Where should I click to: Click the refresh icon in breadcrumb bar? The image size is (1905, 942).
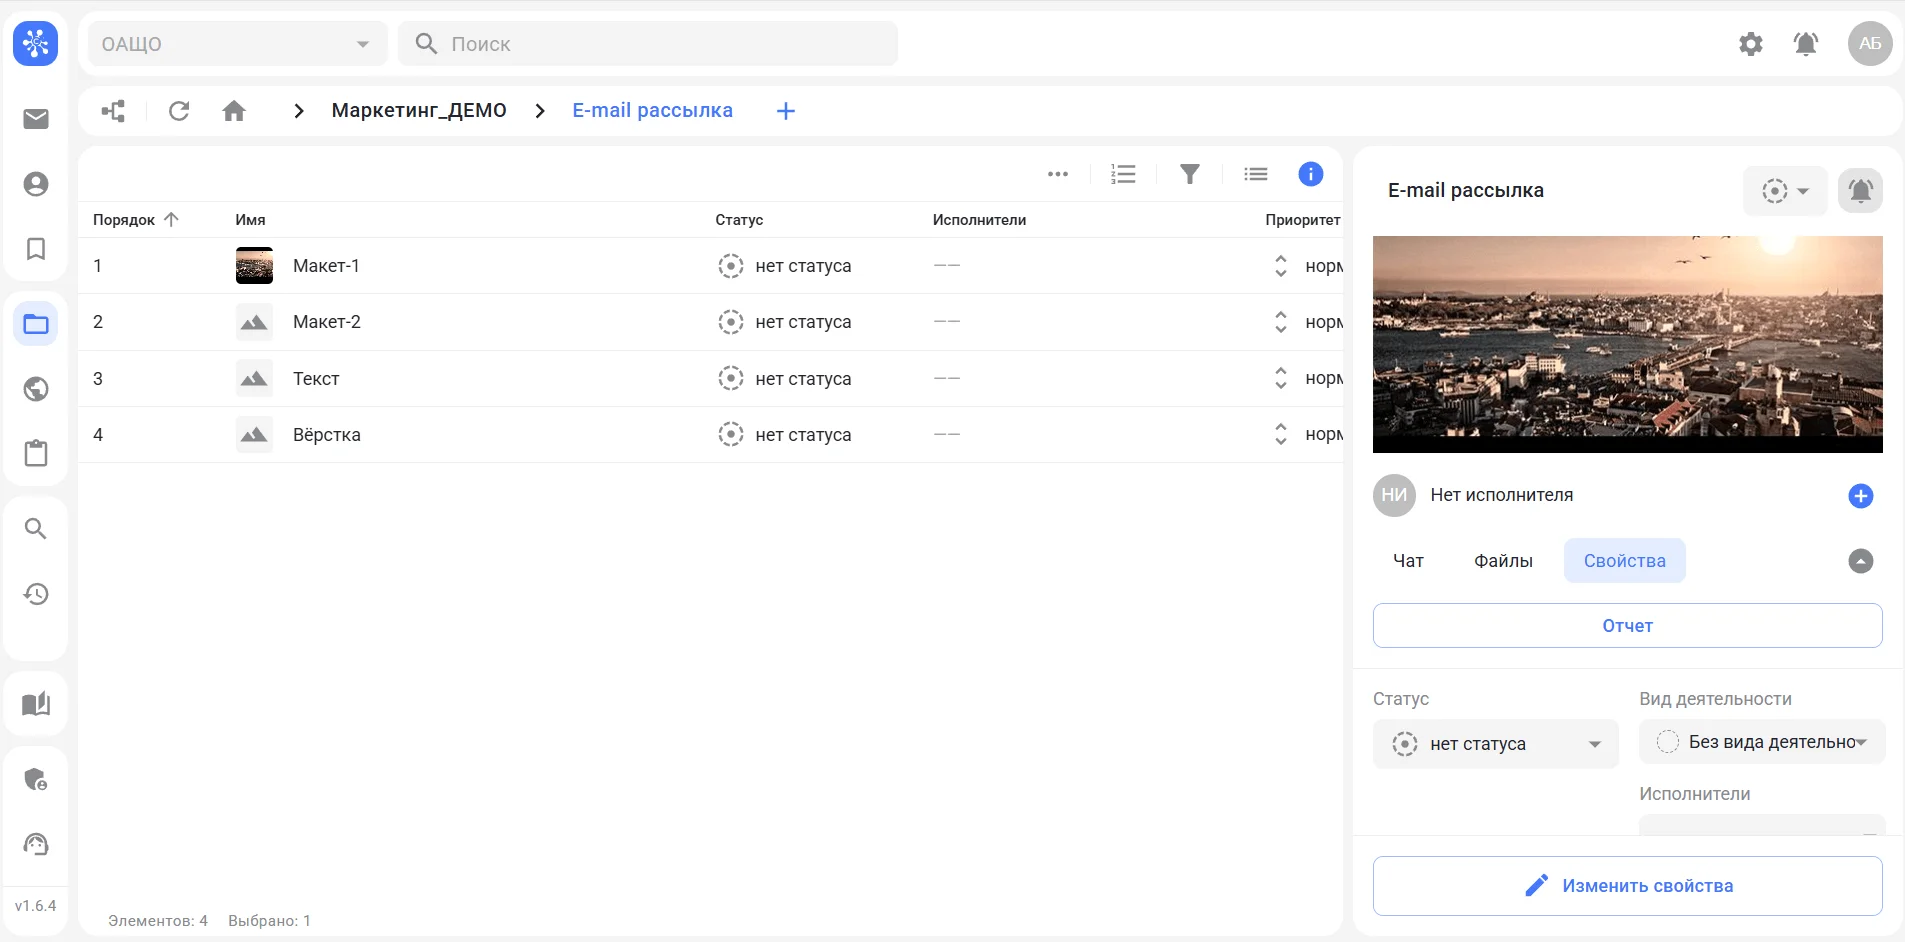tap(179, 111)
